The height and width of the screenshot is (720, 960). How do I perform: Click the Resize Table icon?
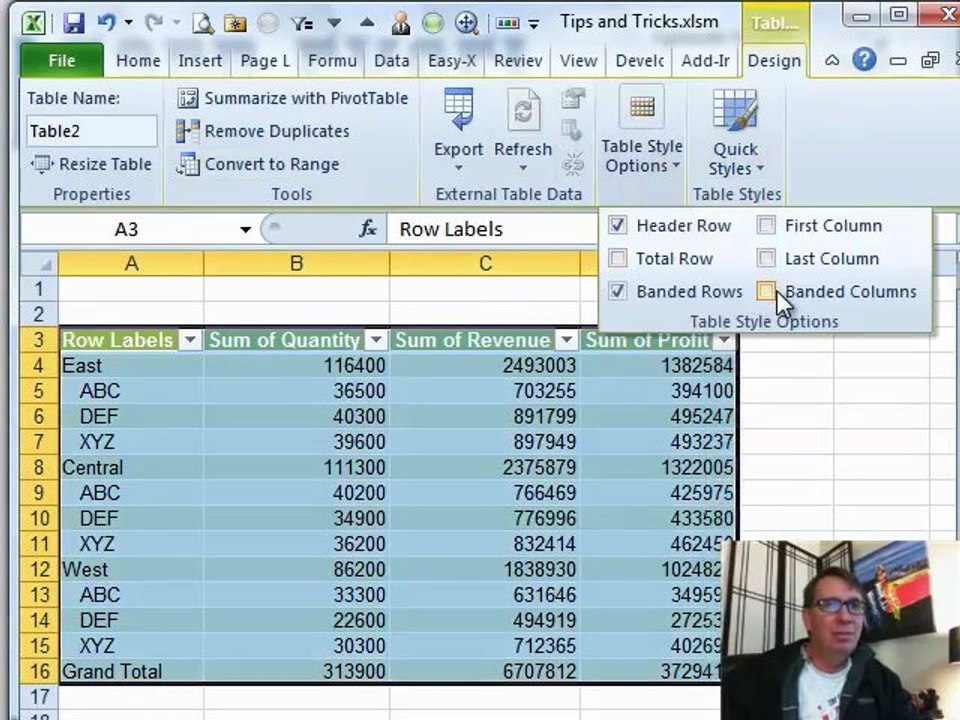click(42, 164)
